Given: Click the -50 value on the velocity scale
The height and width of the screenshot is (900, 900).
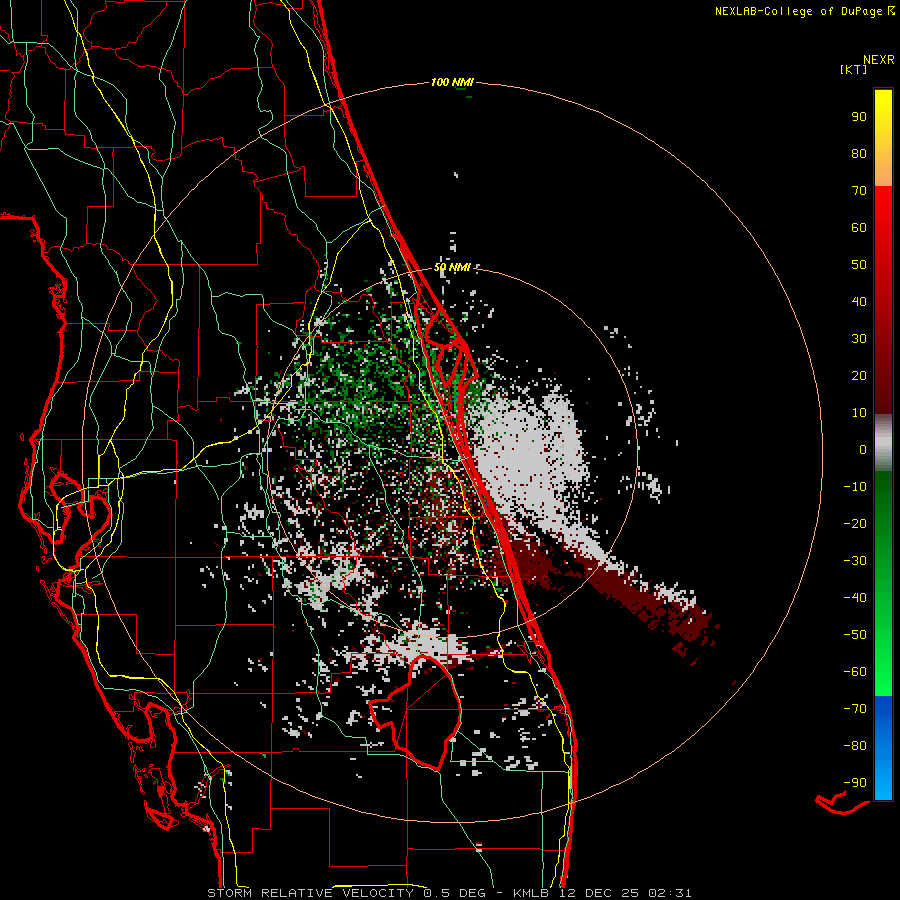Looking at the screenshot, I should tap(855, 635).
